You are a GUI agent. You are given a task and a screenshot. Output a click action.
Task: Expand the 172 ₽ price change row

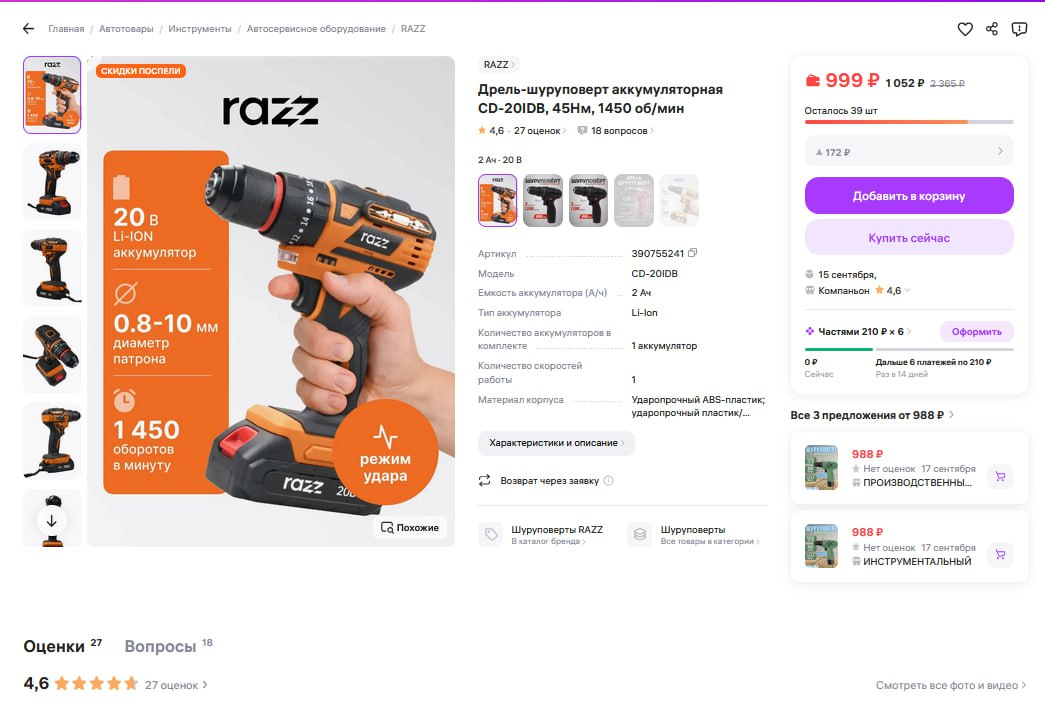click(x=909, y=152)
